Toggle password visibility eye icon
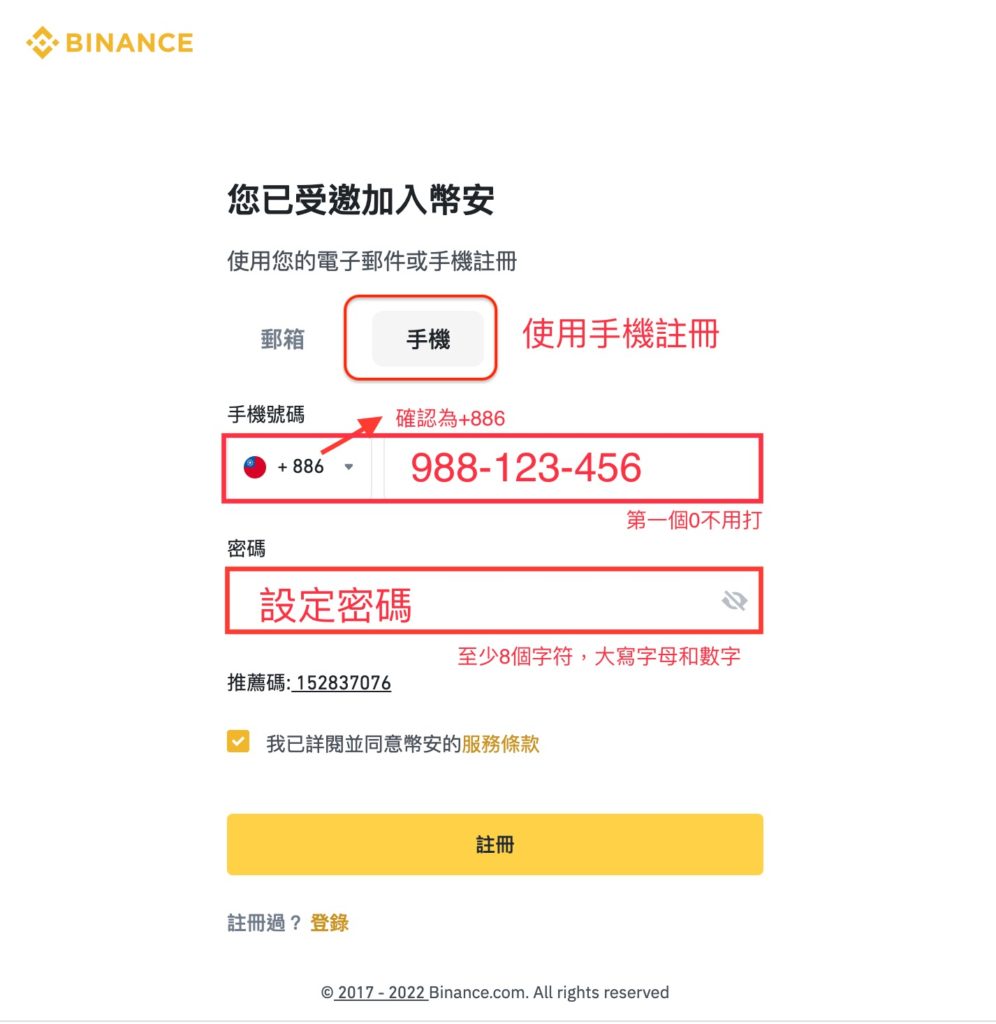The width and height of the screenshot is (996, 1024). (734, 600)
